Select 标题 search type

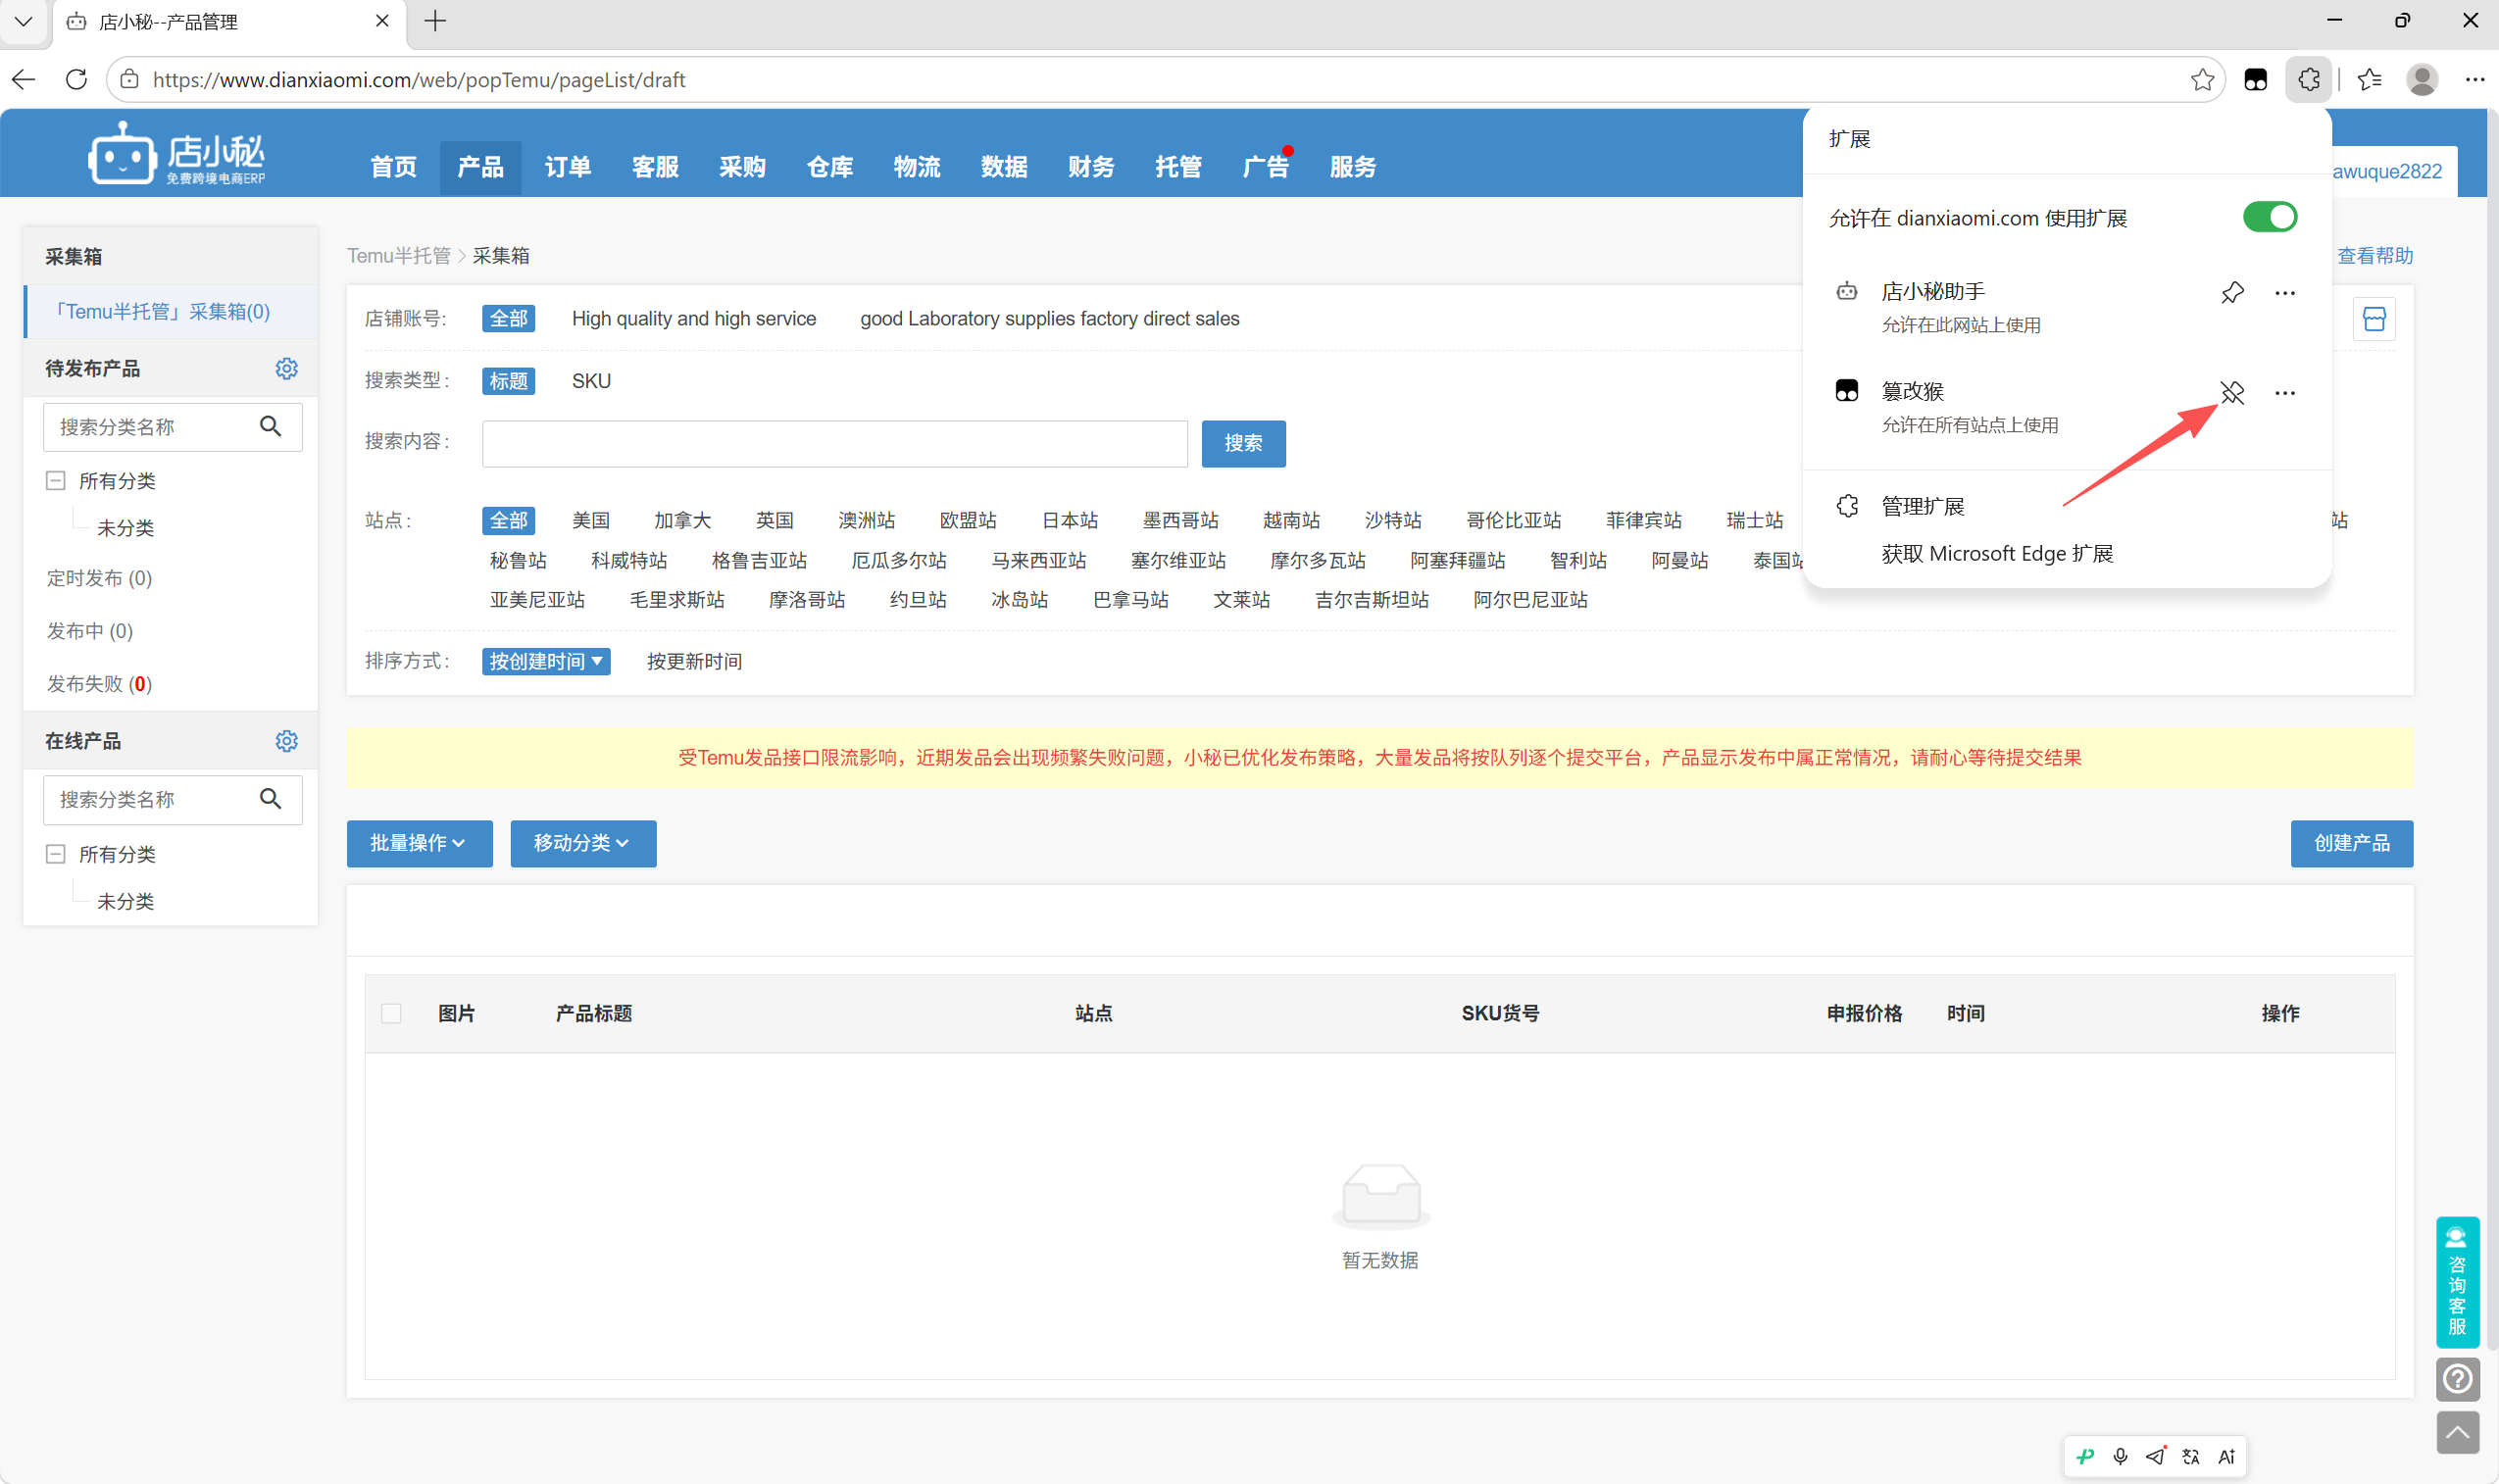pyautogui.click(x=508, y=381)
